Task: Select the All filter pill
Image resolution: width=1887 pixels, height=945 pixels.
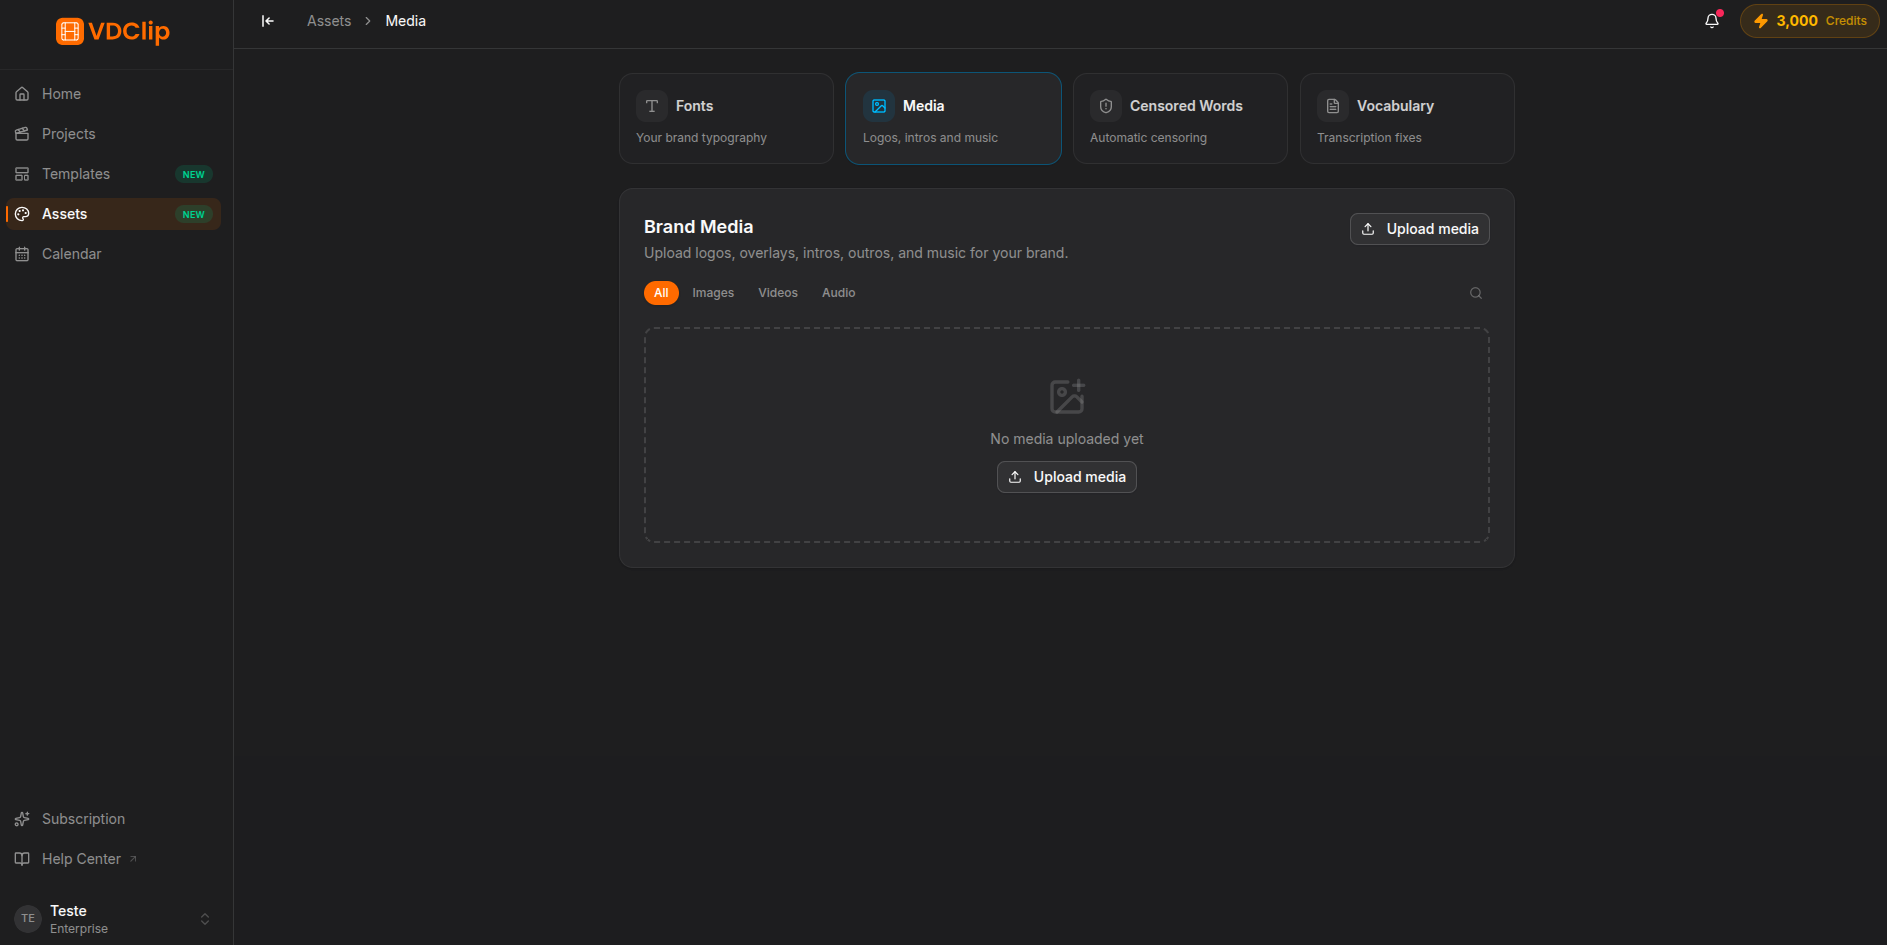Action: (x=661, y=293)
